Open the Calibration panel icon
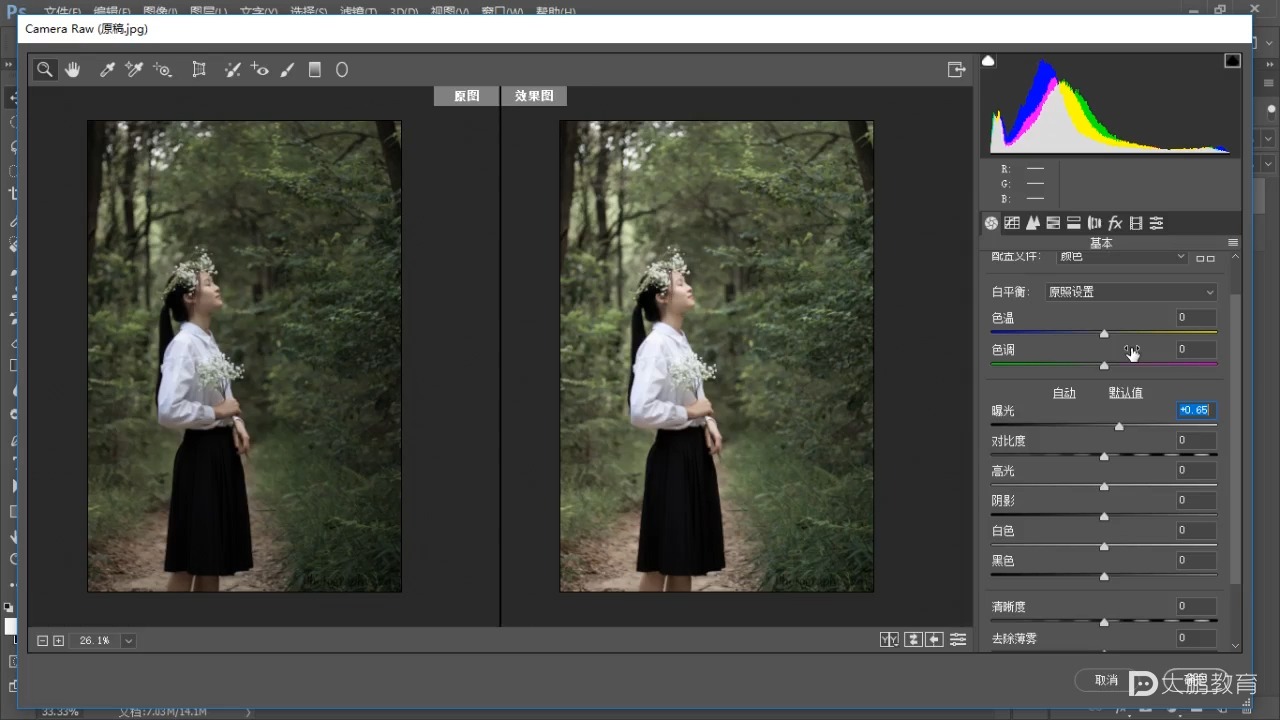 coord(1136,223)
